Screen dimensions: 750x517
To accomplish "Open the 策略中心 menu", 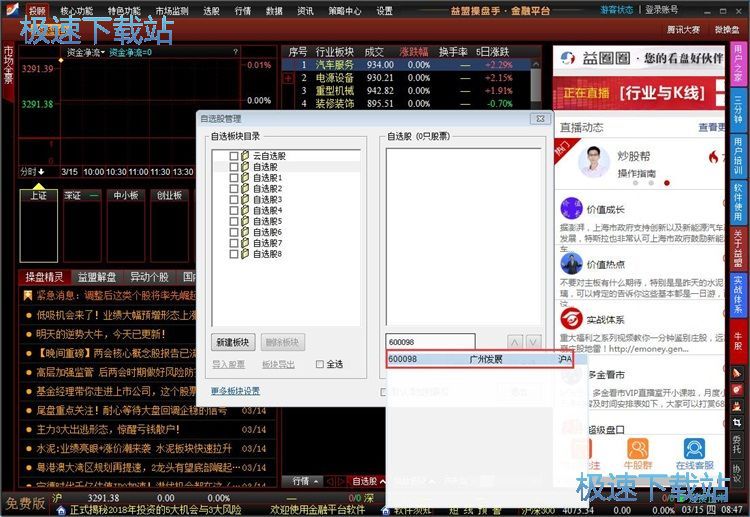I will (344, 10).
